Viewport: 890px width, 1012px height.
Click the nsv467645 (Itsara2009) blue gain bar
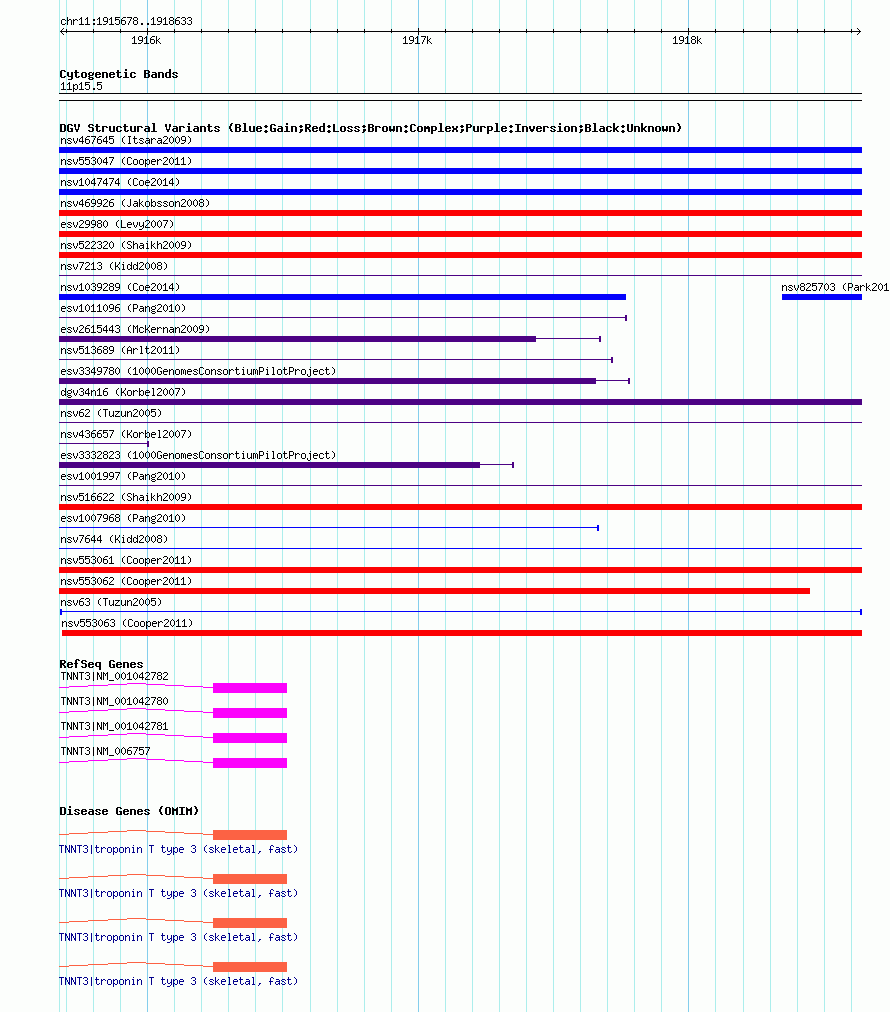[x=460, y=150]
